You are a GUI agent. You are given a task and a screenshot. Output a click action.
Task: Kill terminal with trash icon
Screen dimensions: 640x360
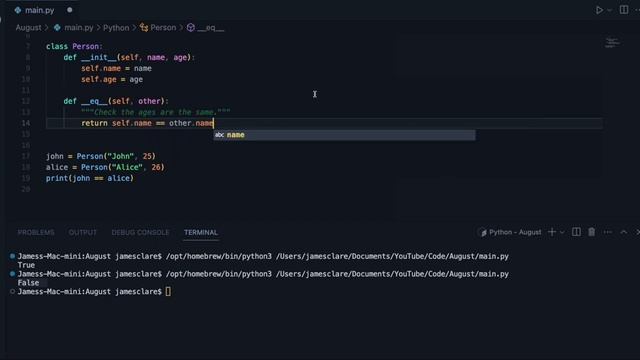pos(591,232)
